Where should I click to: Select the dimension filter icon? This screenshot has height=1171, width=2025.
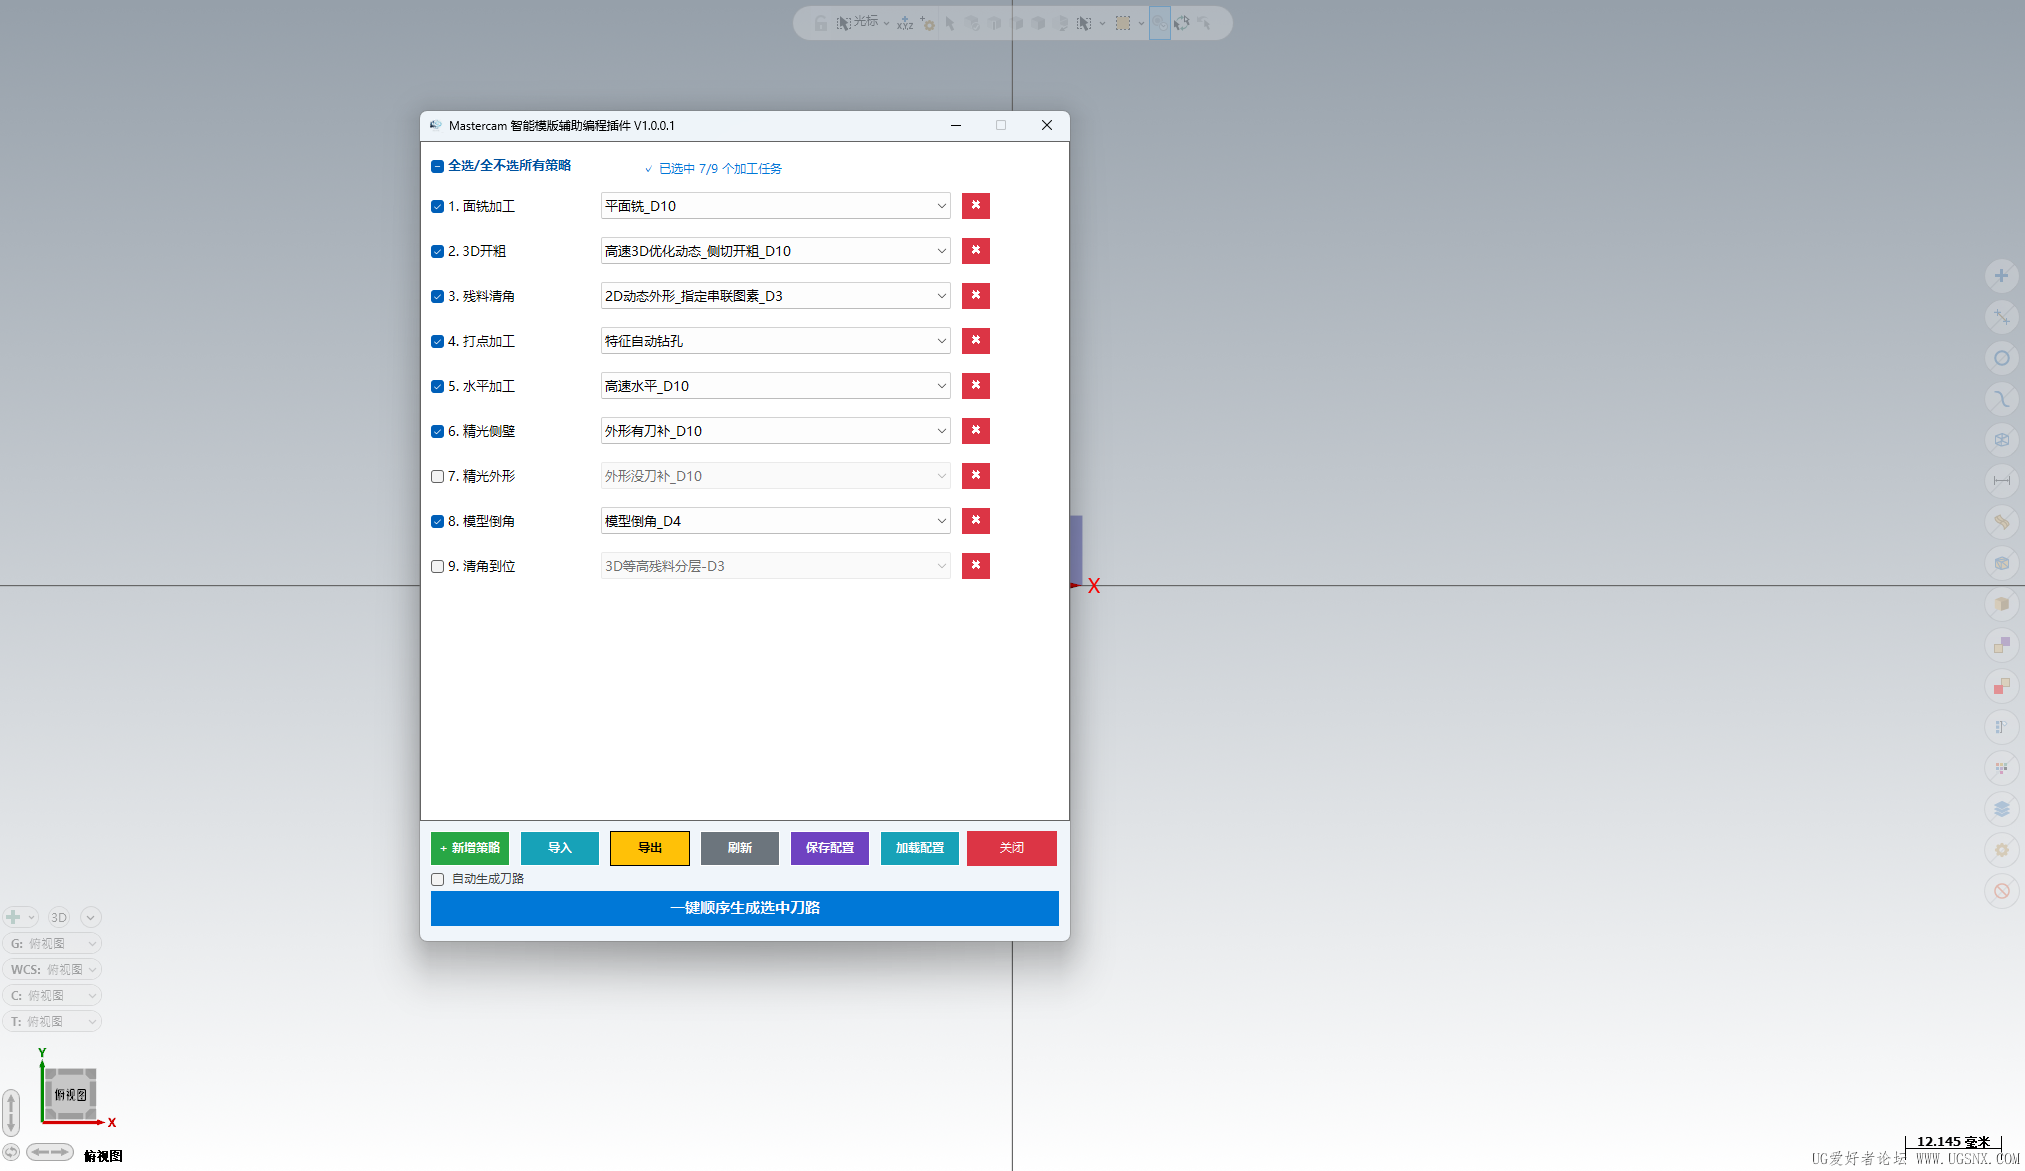tap(2001, 481)
